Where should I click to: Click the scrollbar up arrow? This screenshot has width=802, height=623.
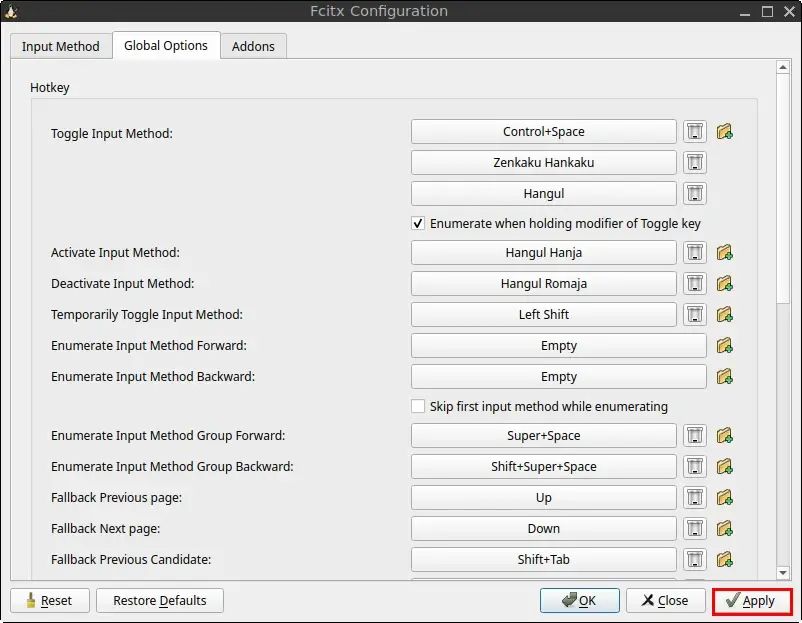click(x=783, y=67)
